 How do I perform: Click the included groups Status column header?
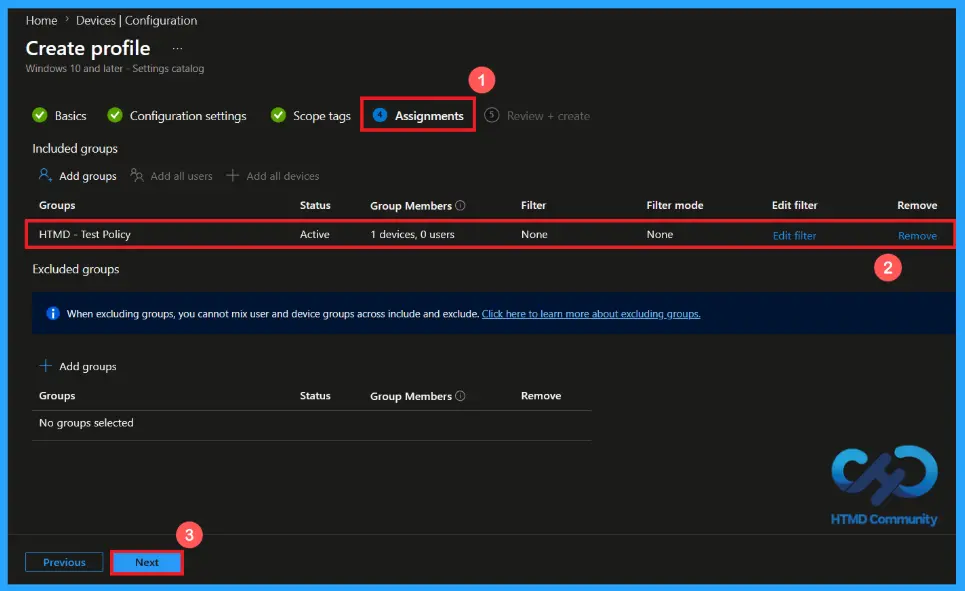[315, 205]
